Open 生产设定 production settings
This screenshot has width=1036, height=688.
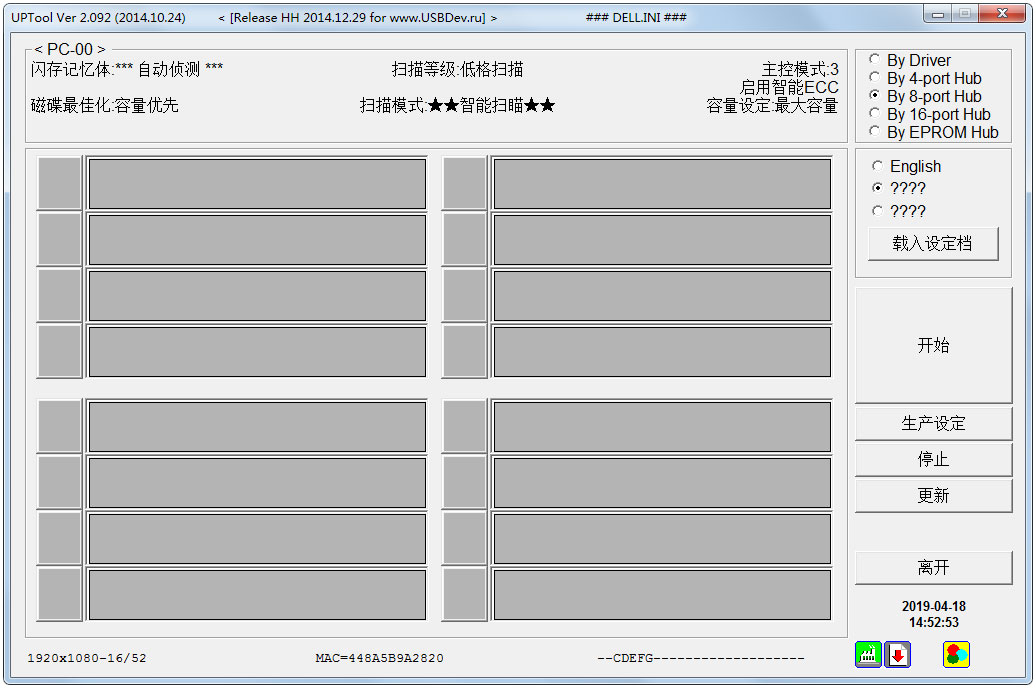[x=933, y=424]
